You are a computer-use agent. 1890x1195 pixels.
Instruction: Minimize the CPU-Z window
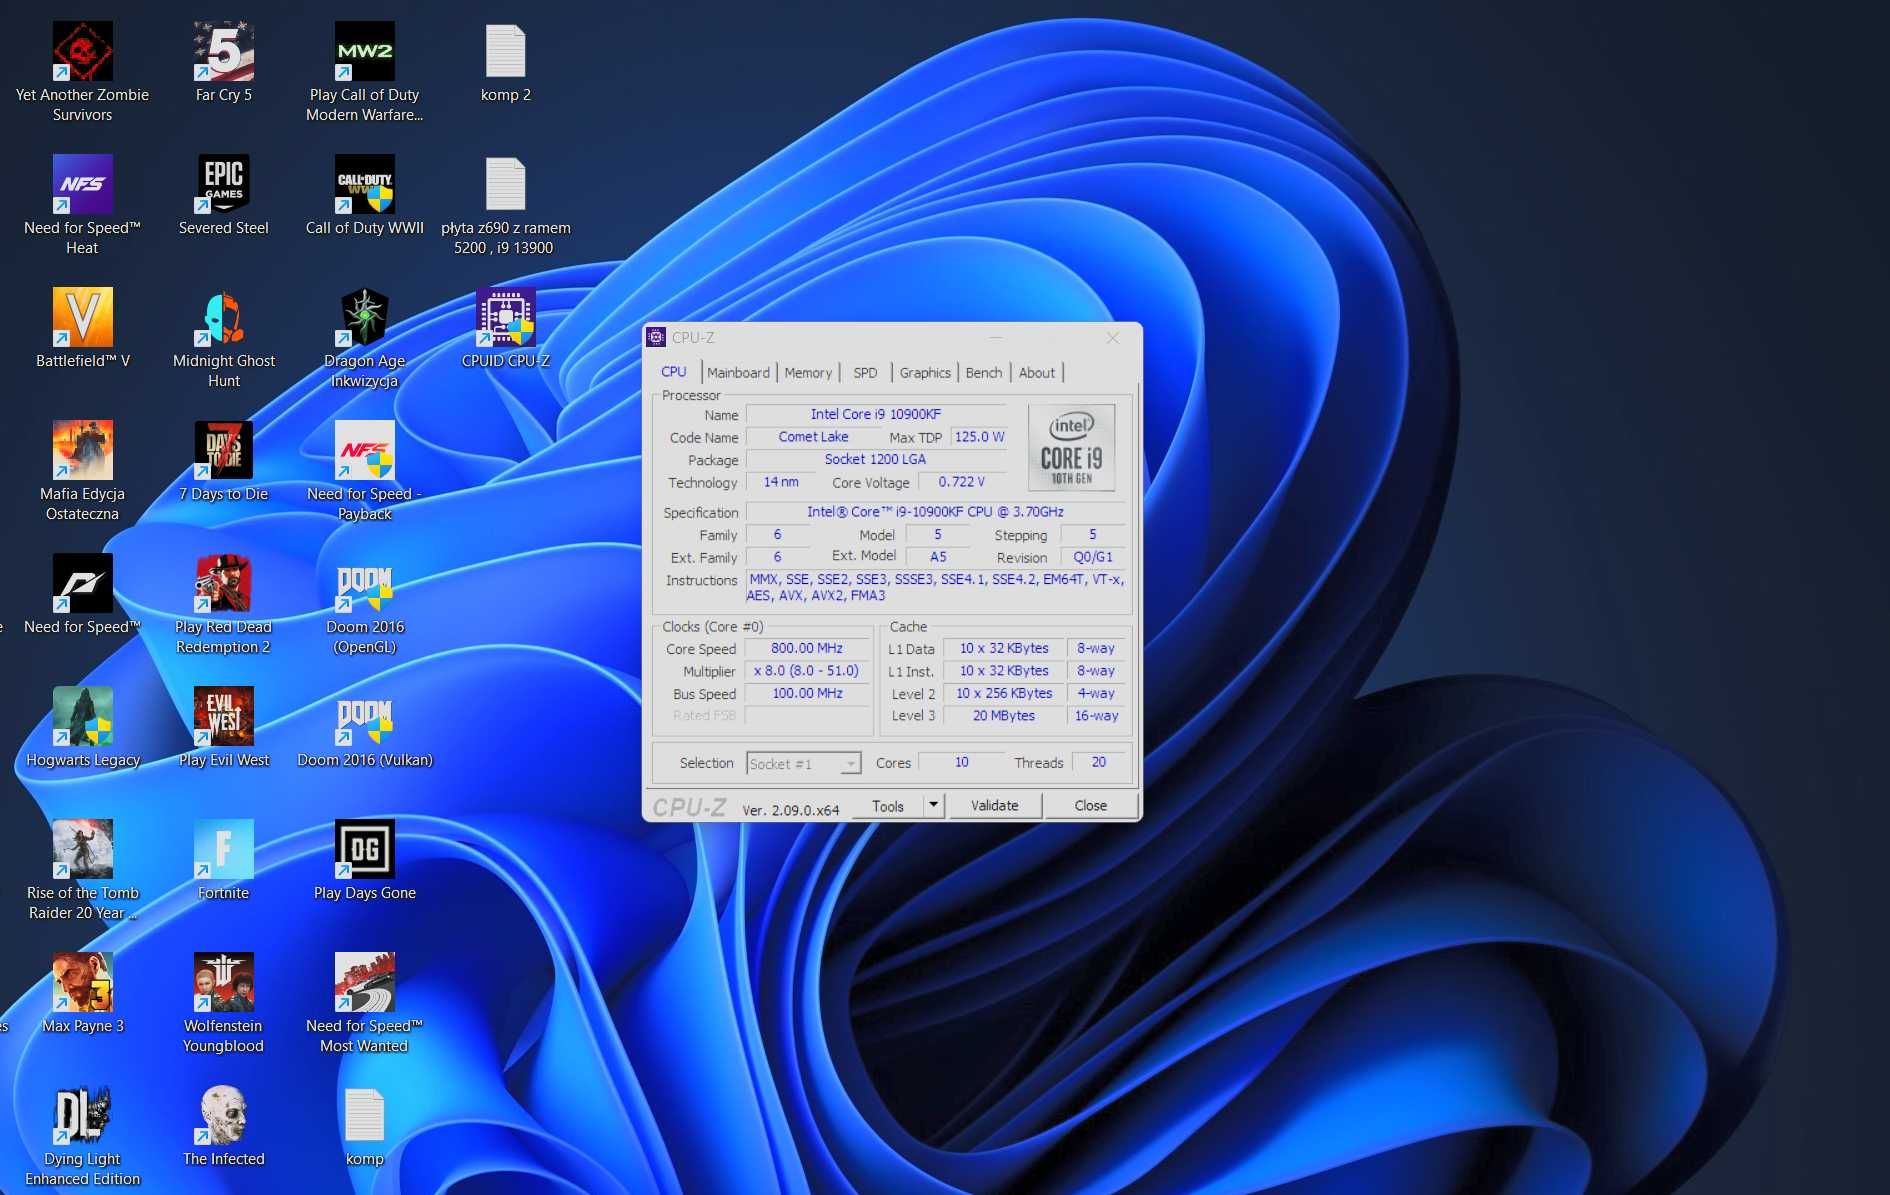click(x=996, y=338)
